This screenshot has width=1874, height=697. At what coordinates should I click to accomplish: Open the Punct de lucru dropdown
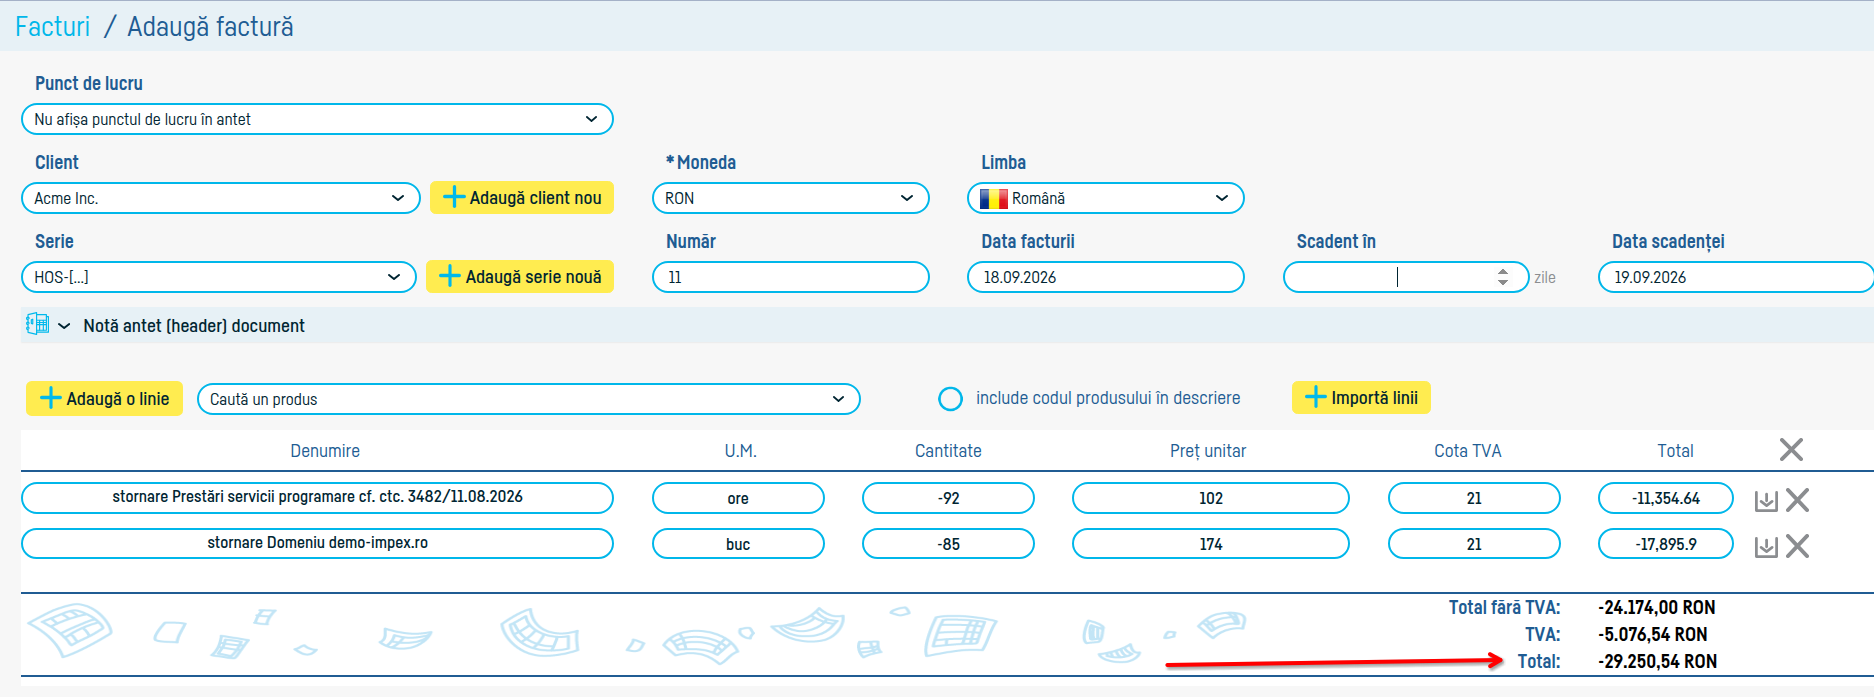tap(317, 119)
